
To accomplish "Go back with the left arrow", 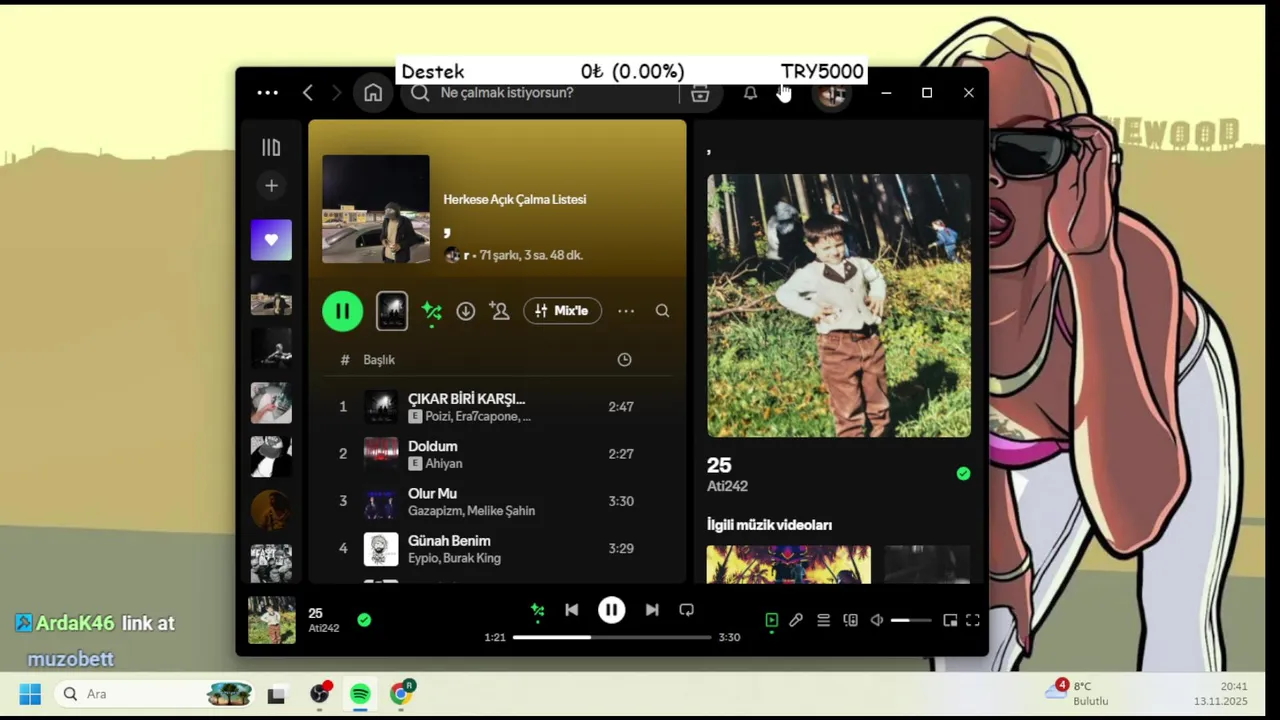I will [x=308, y=93].
